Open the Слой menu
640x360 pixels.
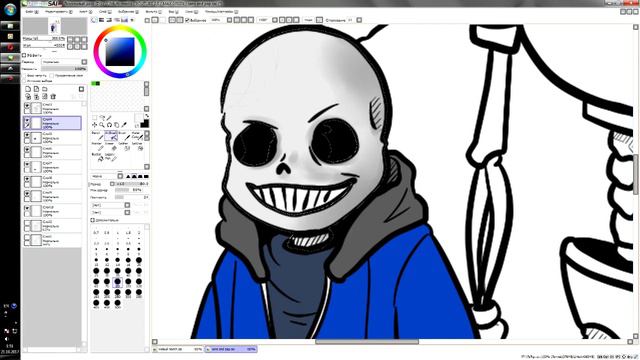tap(105, 12)
